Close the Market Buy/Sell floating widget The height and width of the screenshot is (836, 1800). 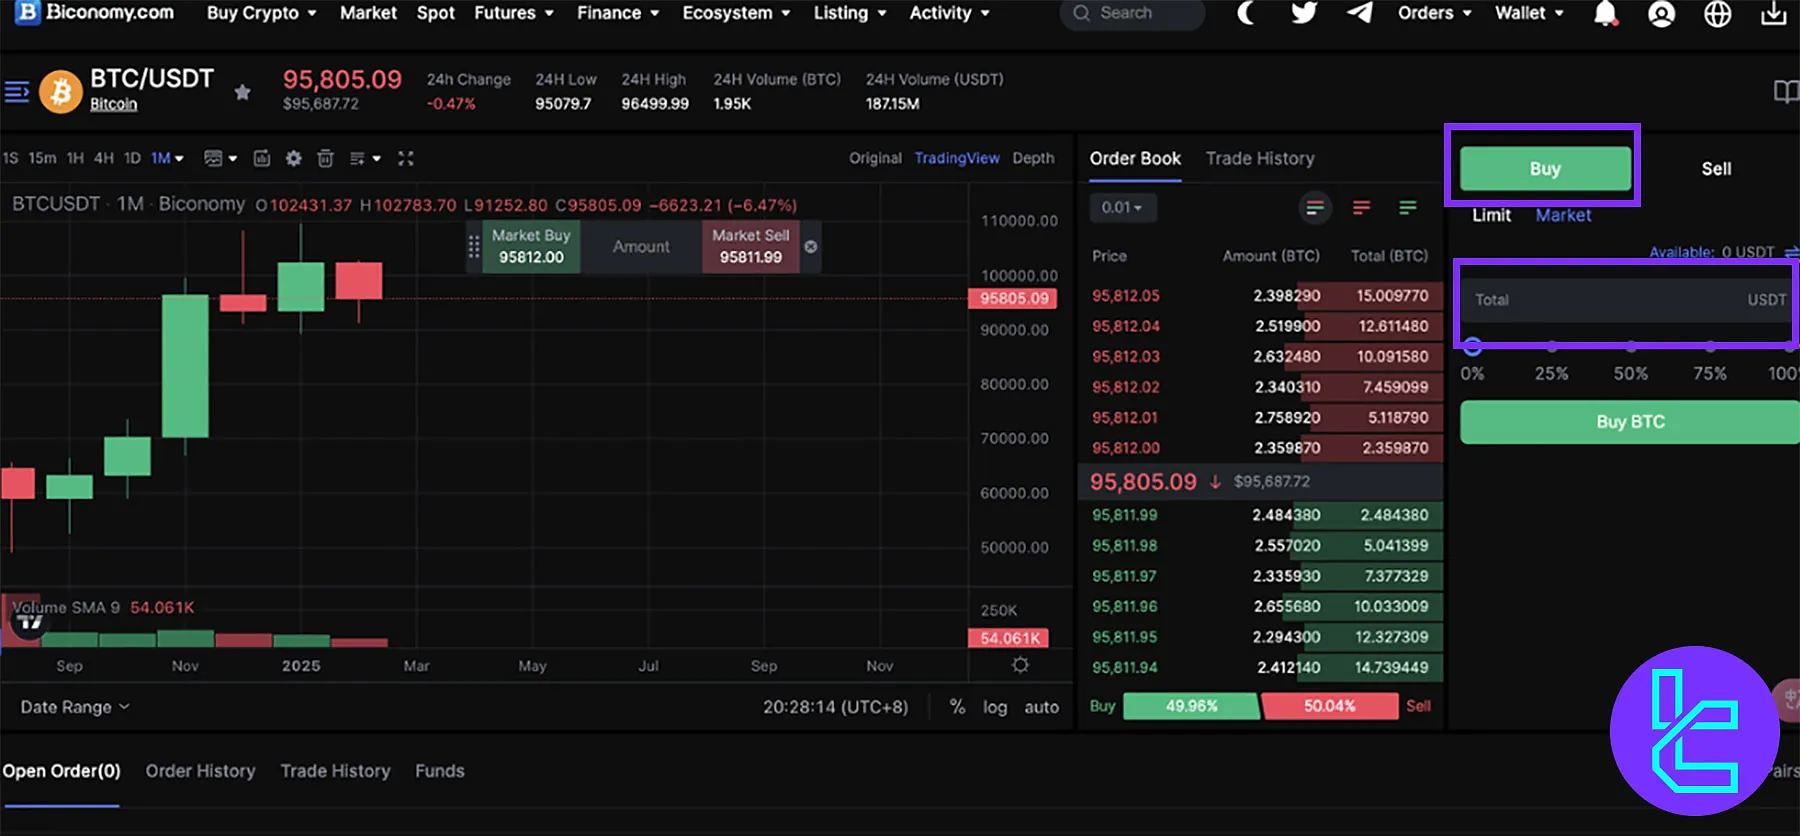(811, 246)
